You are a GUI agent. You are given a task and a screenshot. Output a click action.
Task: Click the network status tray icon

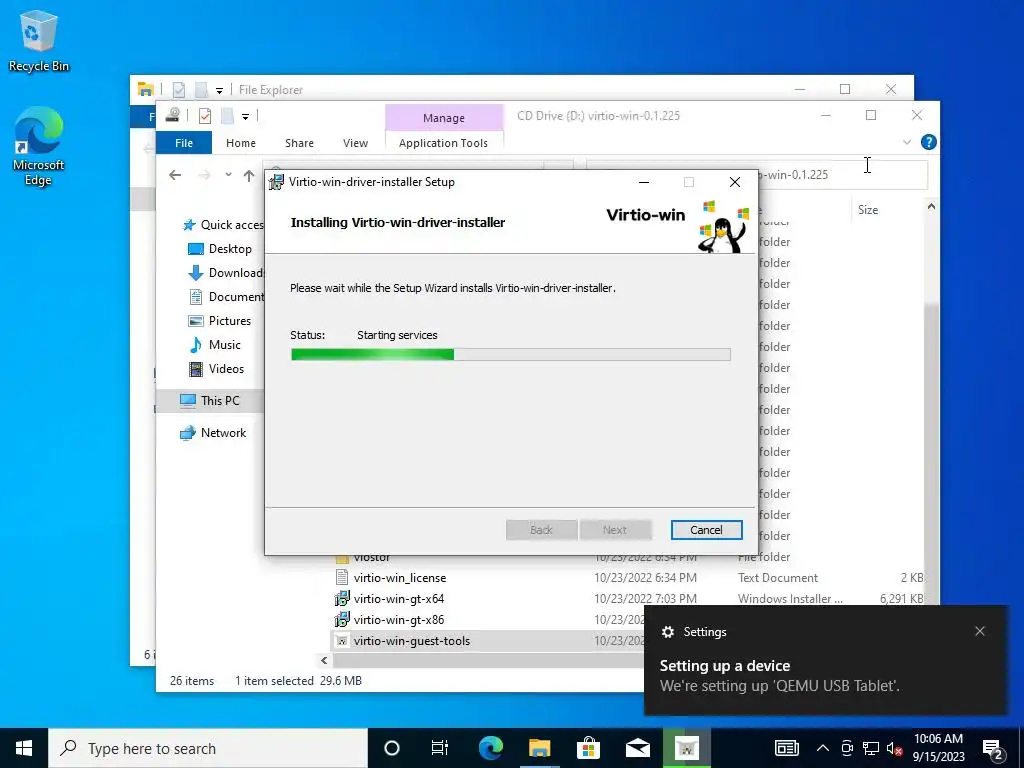[x=871, y=748]
